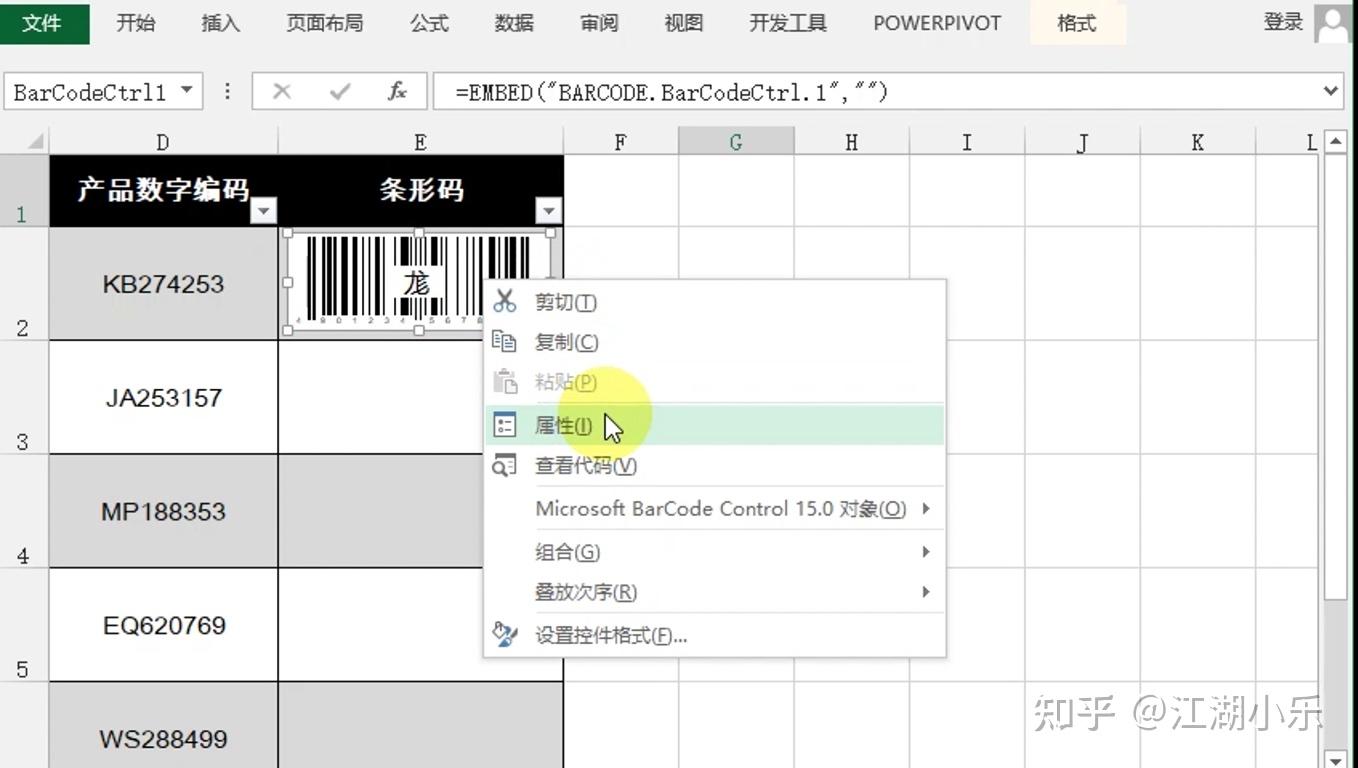Expand the formula bar with the chevron arrow
This screenshot has height=768, width=1358.
1331,91
